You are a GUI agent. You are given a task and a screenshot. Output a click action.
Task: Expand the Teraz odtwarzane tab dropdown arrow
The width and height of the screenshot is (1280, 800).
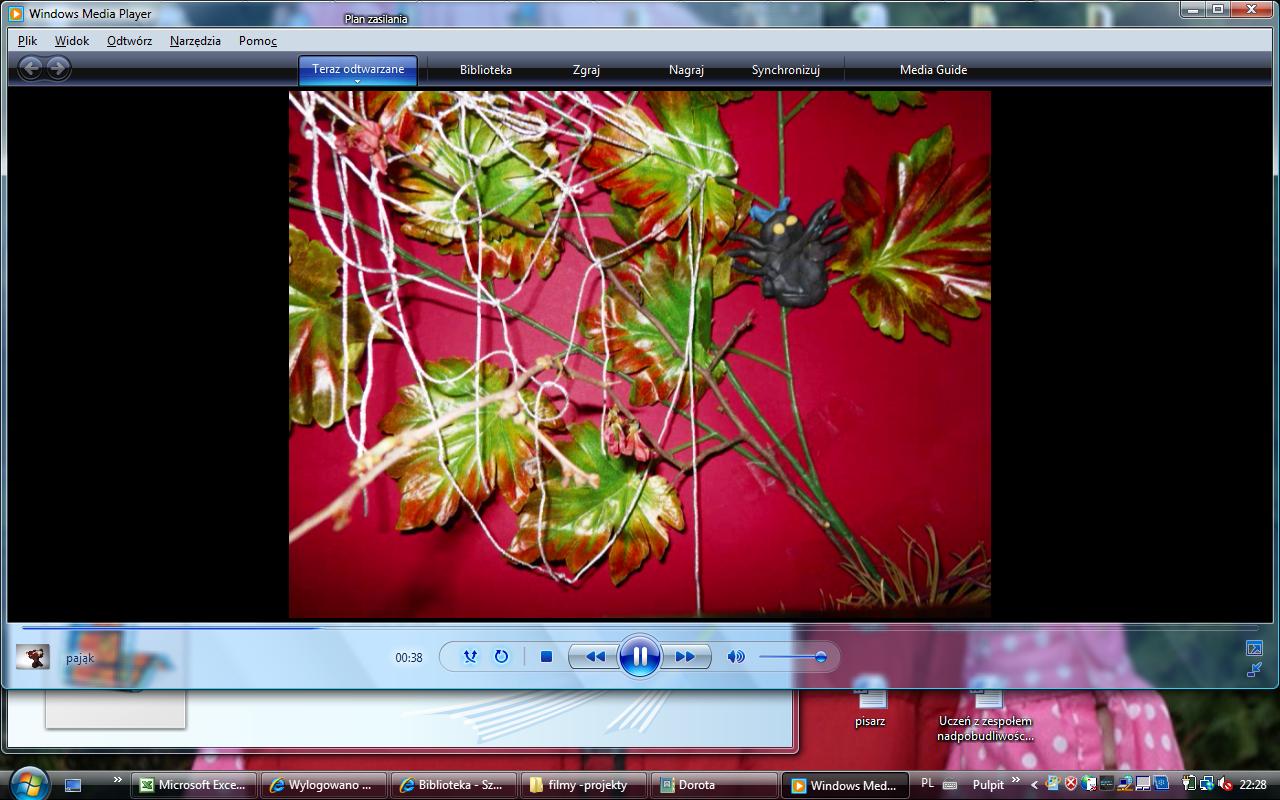click(x=357, y=81)
